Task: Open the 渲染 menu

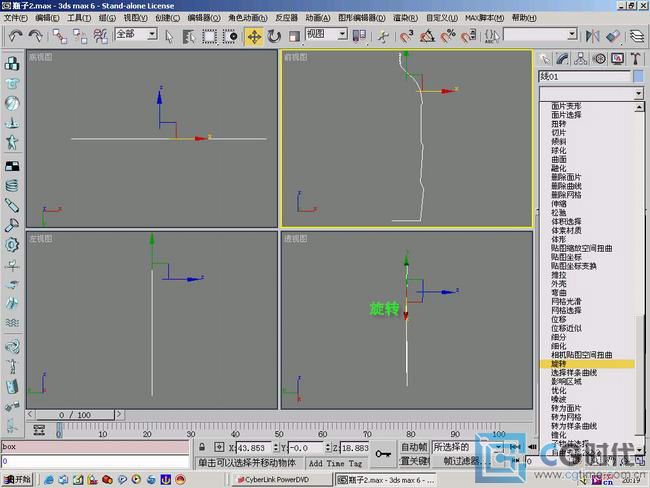Action: click(405, 18)
